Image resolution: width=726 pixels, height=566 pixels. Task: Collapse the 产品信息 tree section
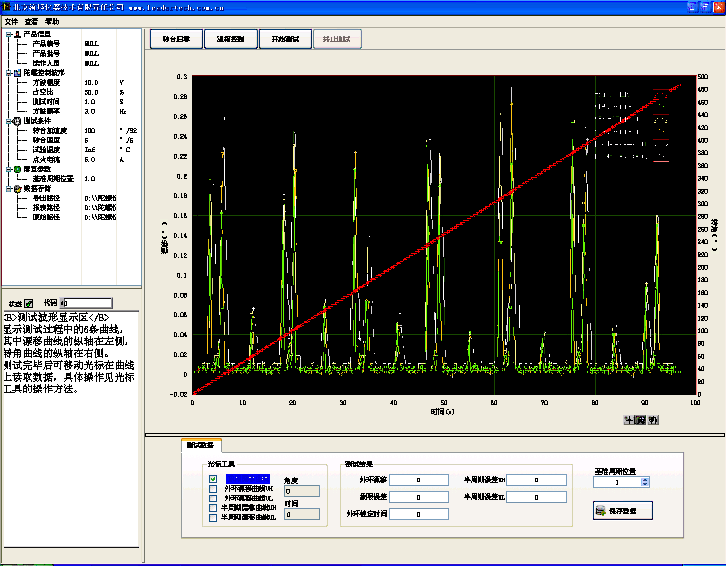point(8,35)
